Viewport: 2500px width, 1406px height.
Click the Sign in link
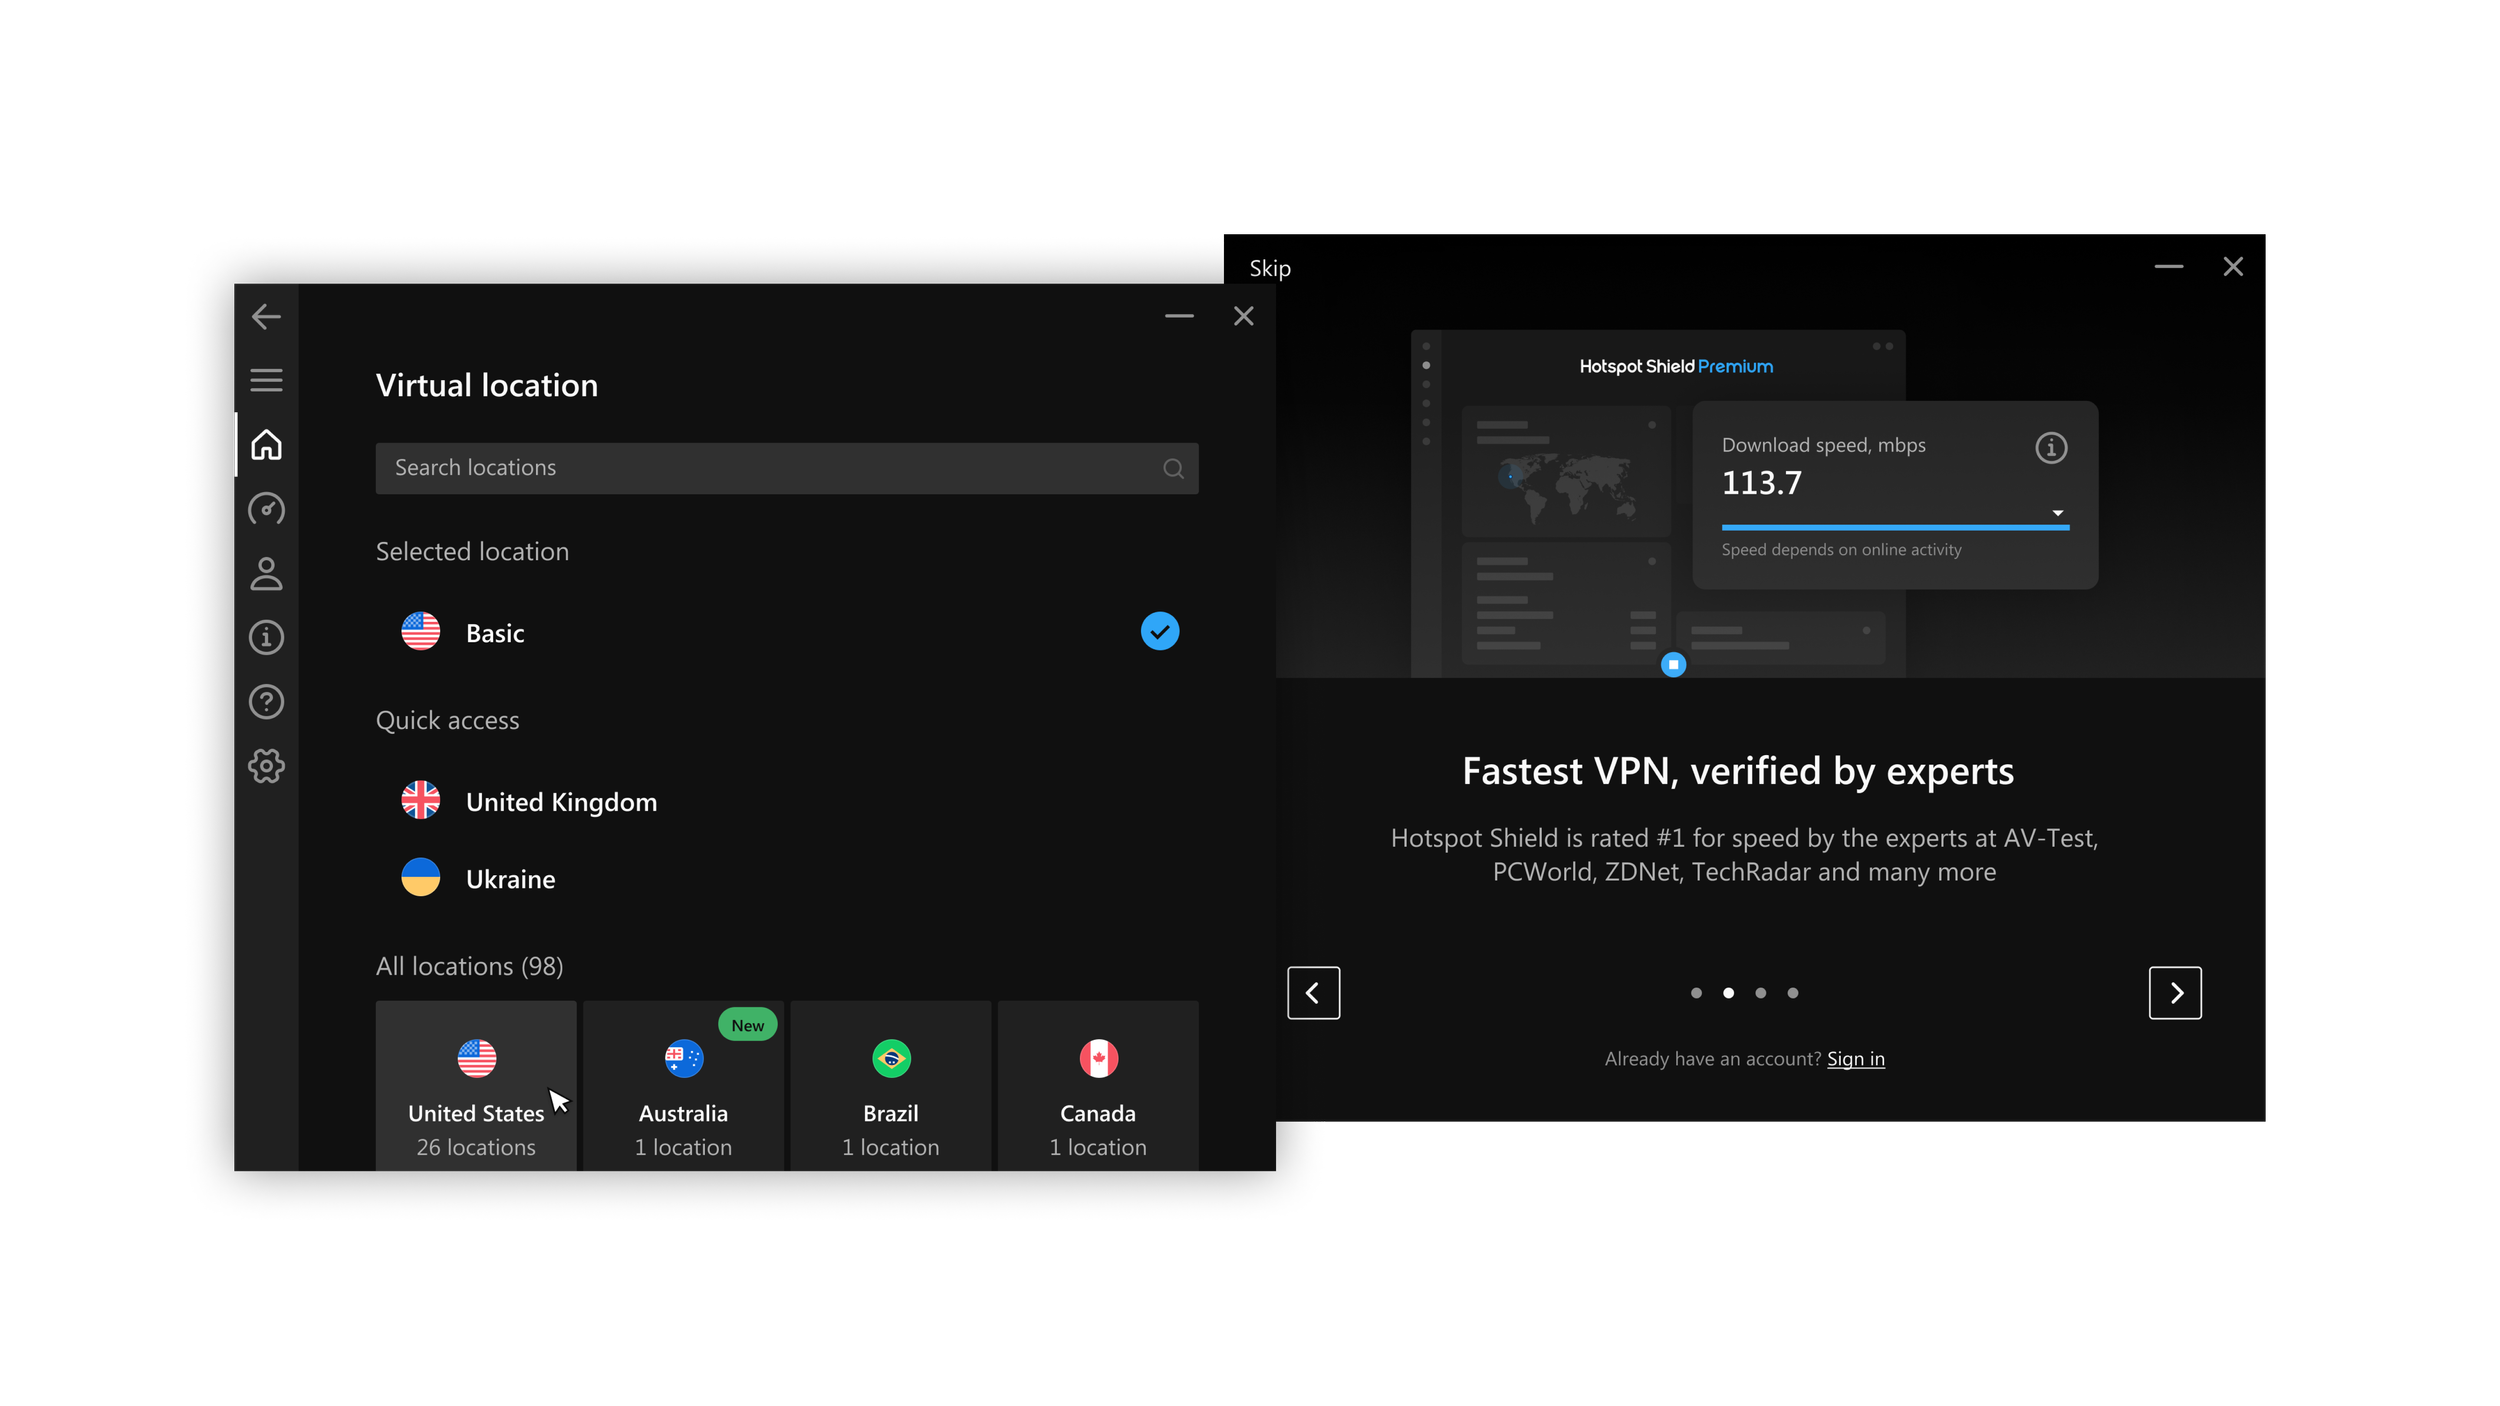coord(1855,1059)
